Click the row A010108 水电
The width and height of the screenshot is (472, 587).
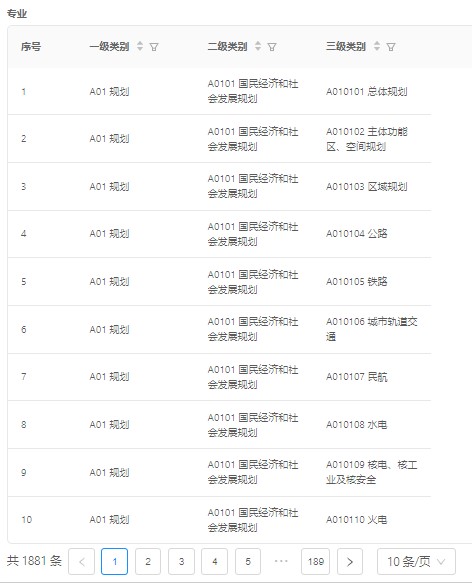(x=219, y=425)
